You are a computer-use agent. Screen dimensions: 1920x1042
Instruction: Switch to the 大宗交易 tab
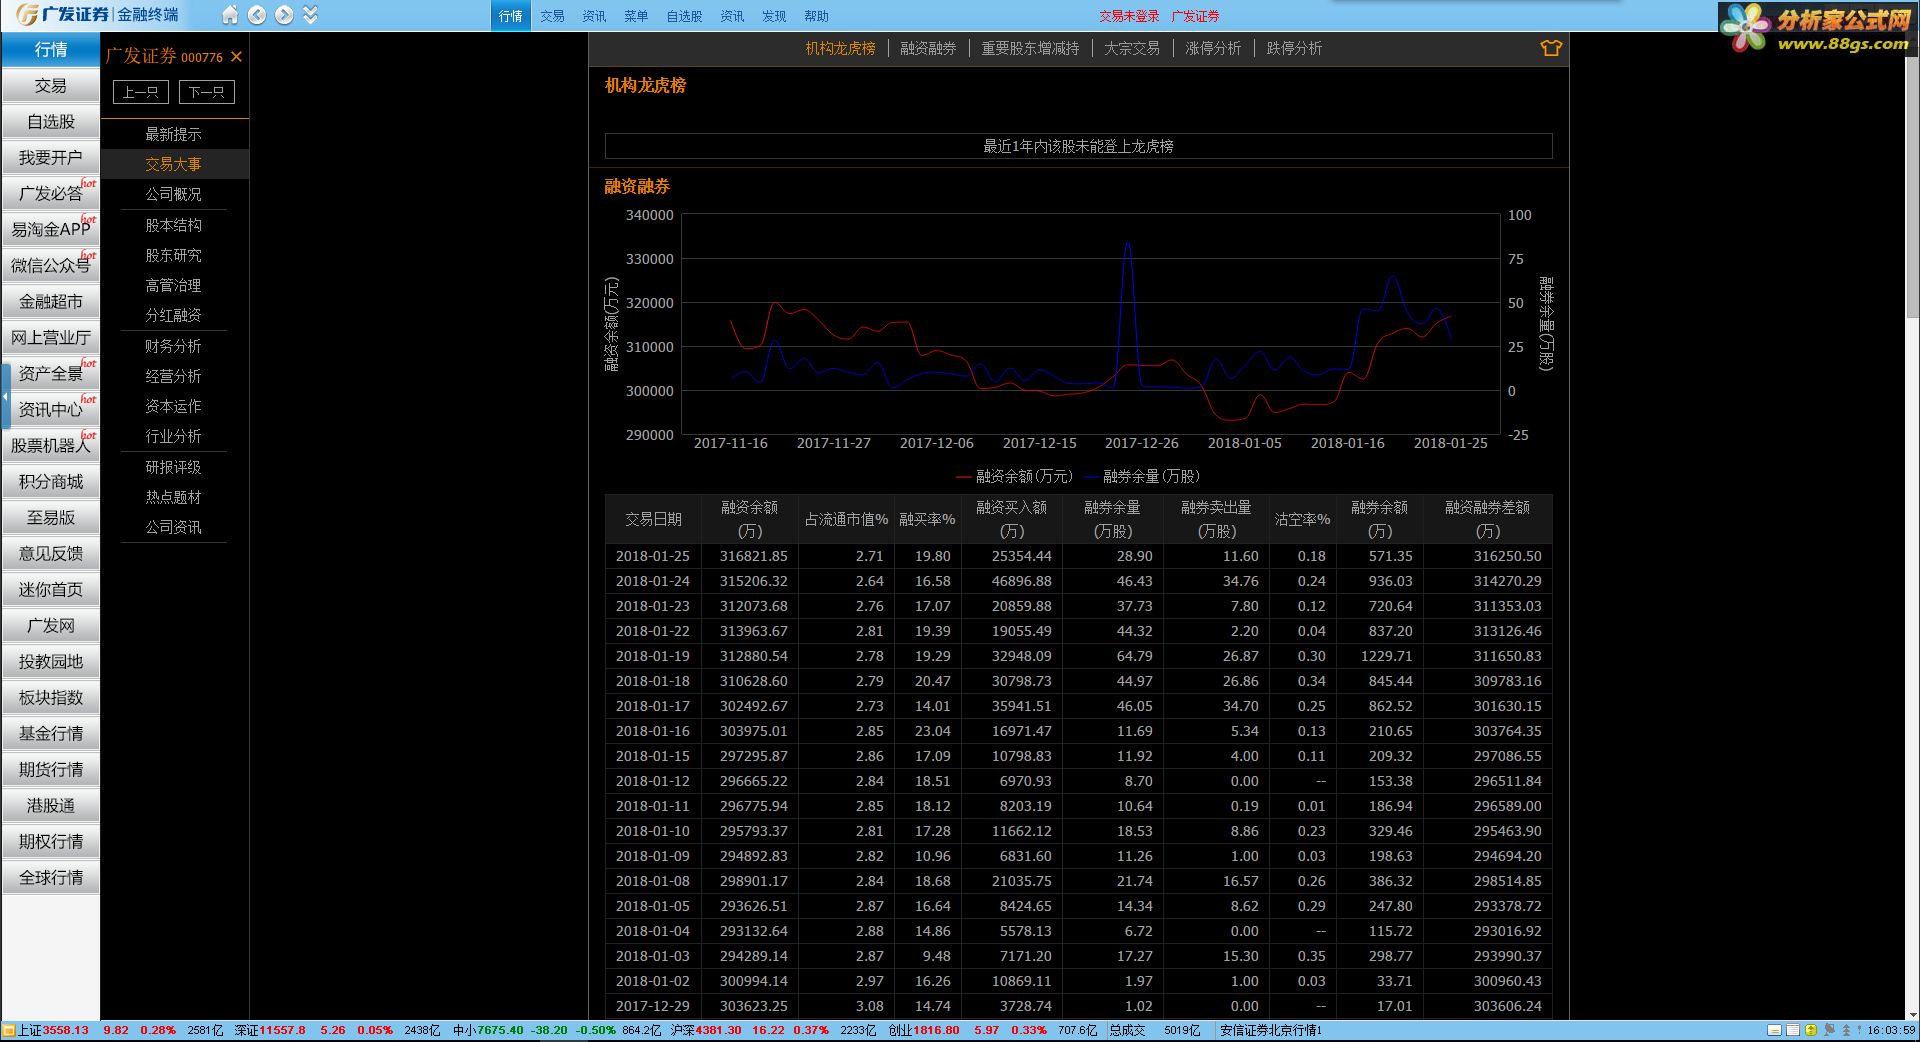point(1132,48)
